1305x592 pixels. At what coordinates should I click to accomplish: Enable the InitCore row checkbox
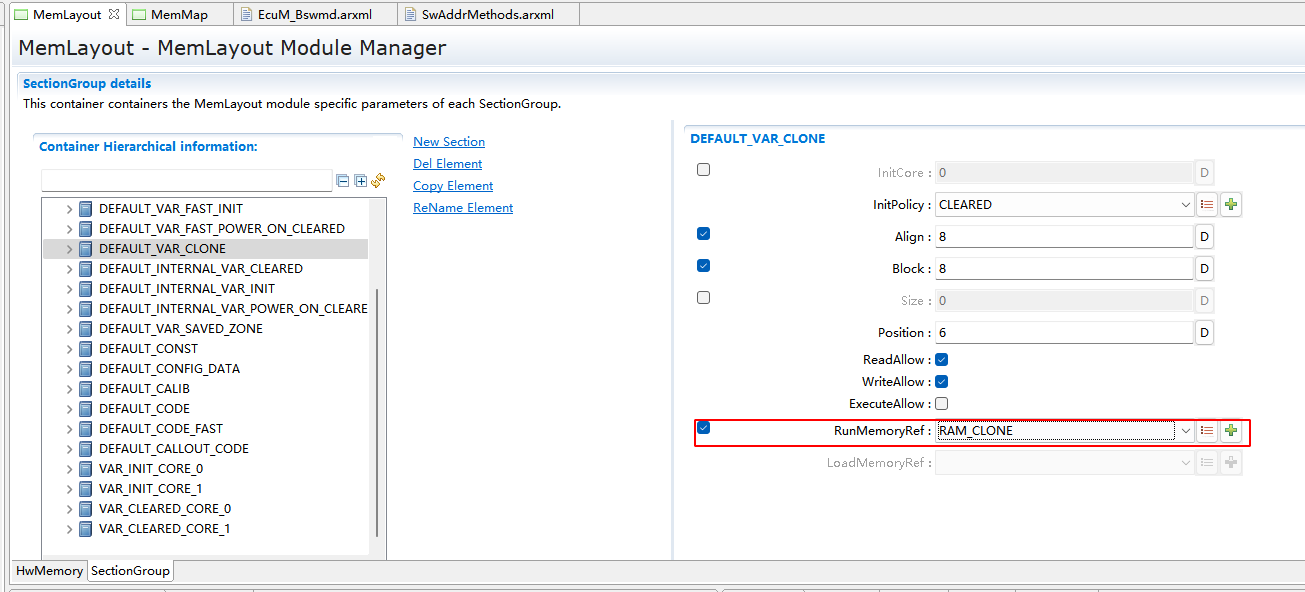coord(703,170)
